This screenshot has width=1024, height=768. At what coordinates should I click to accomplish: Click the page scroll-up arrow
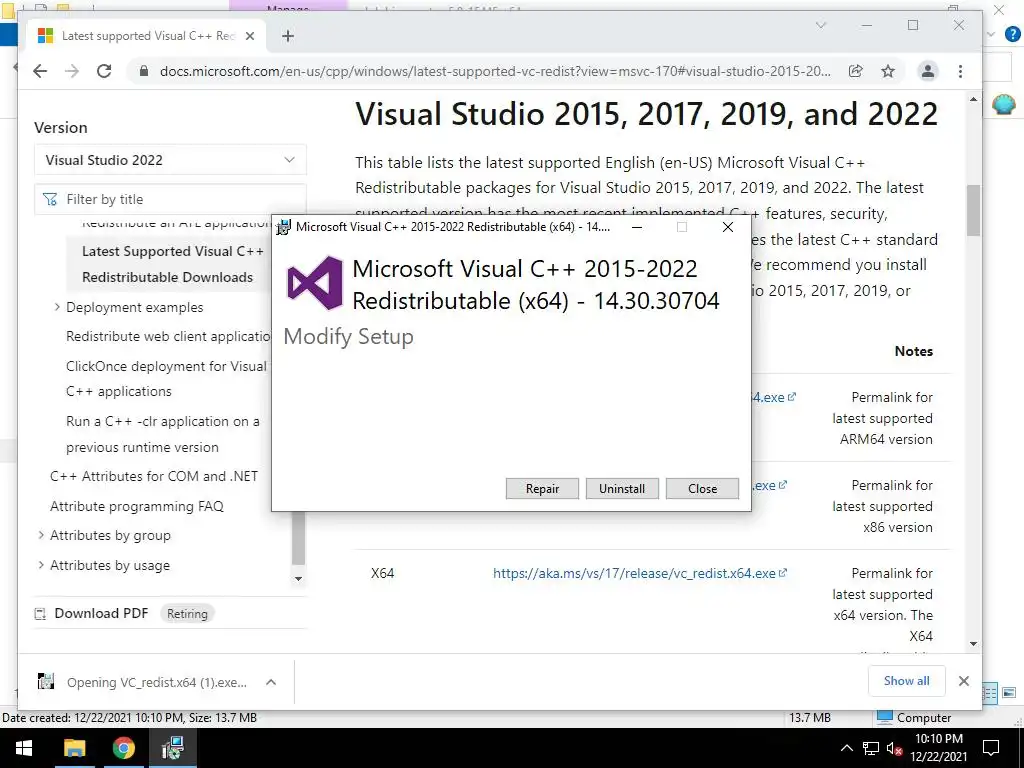point(974,100)
